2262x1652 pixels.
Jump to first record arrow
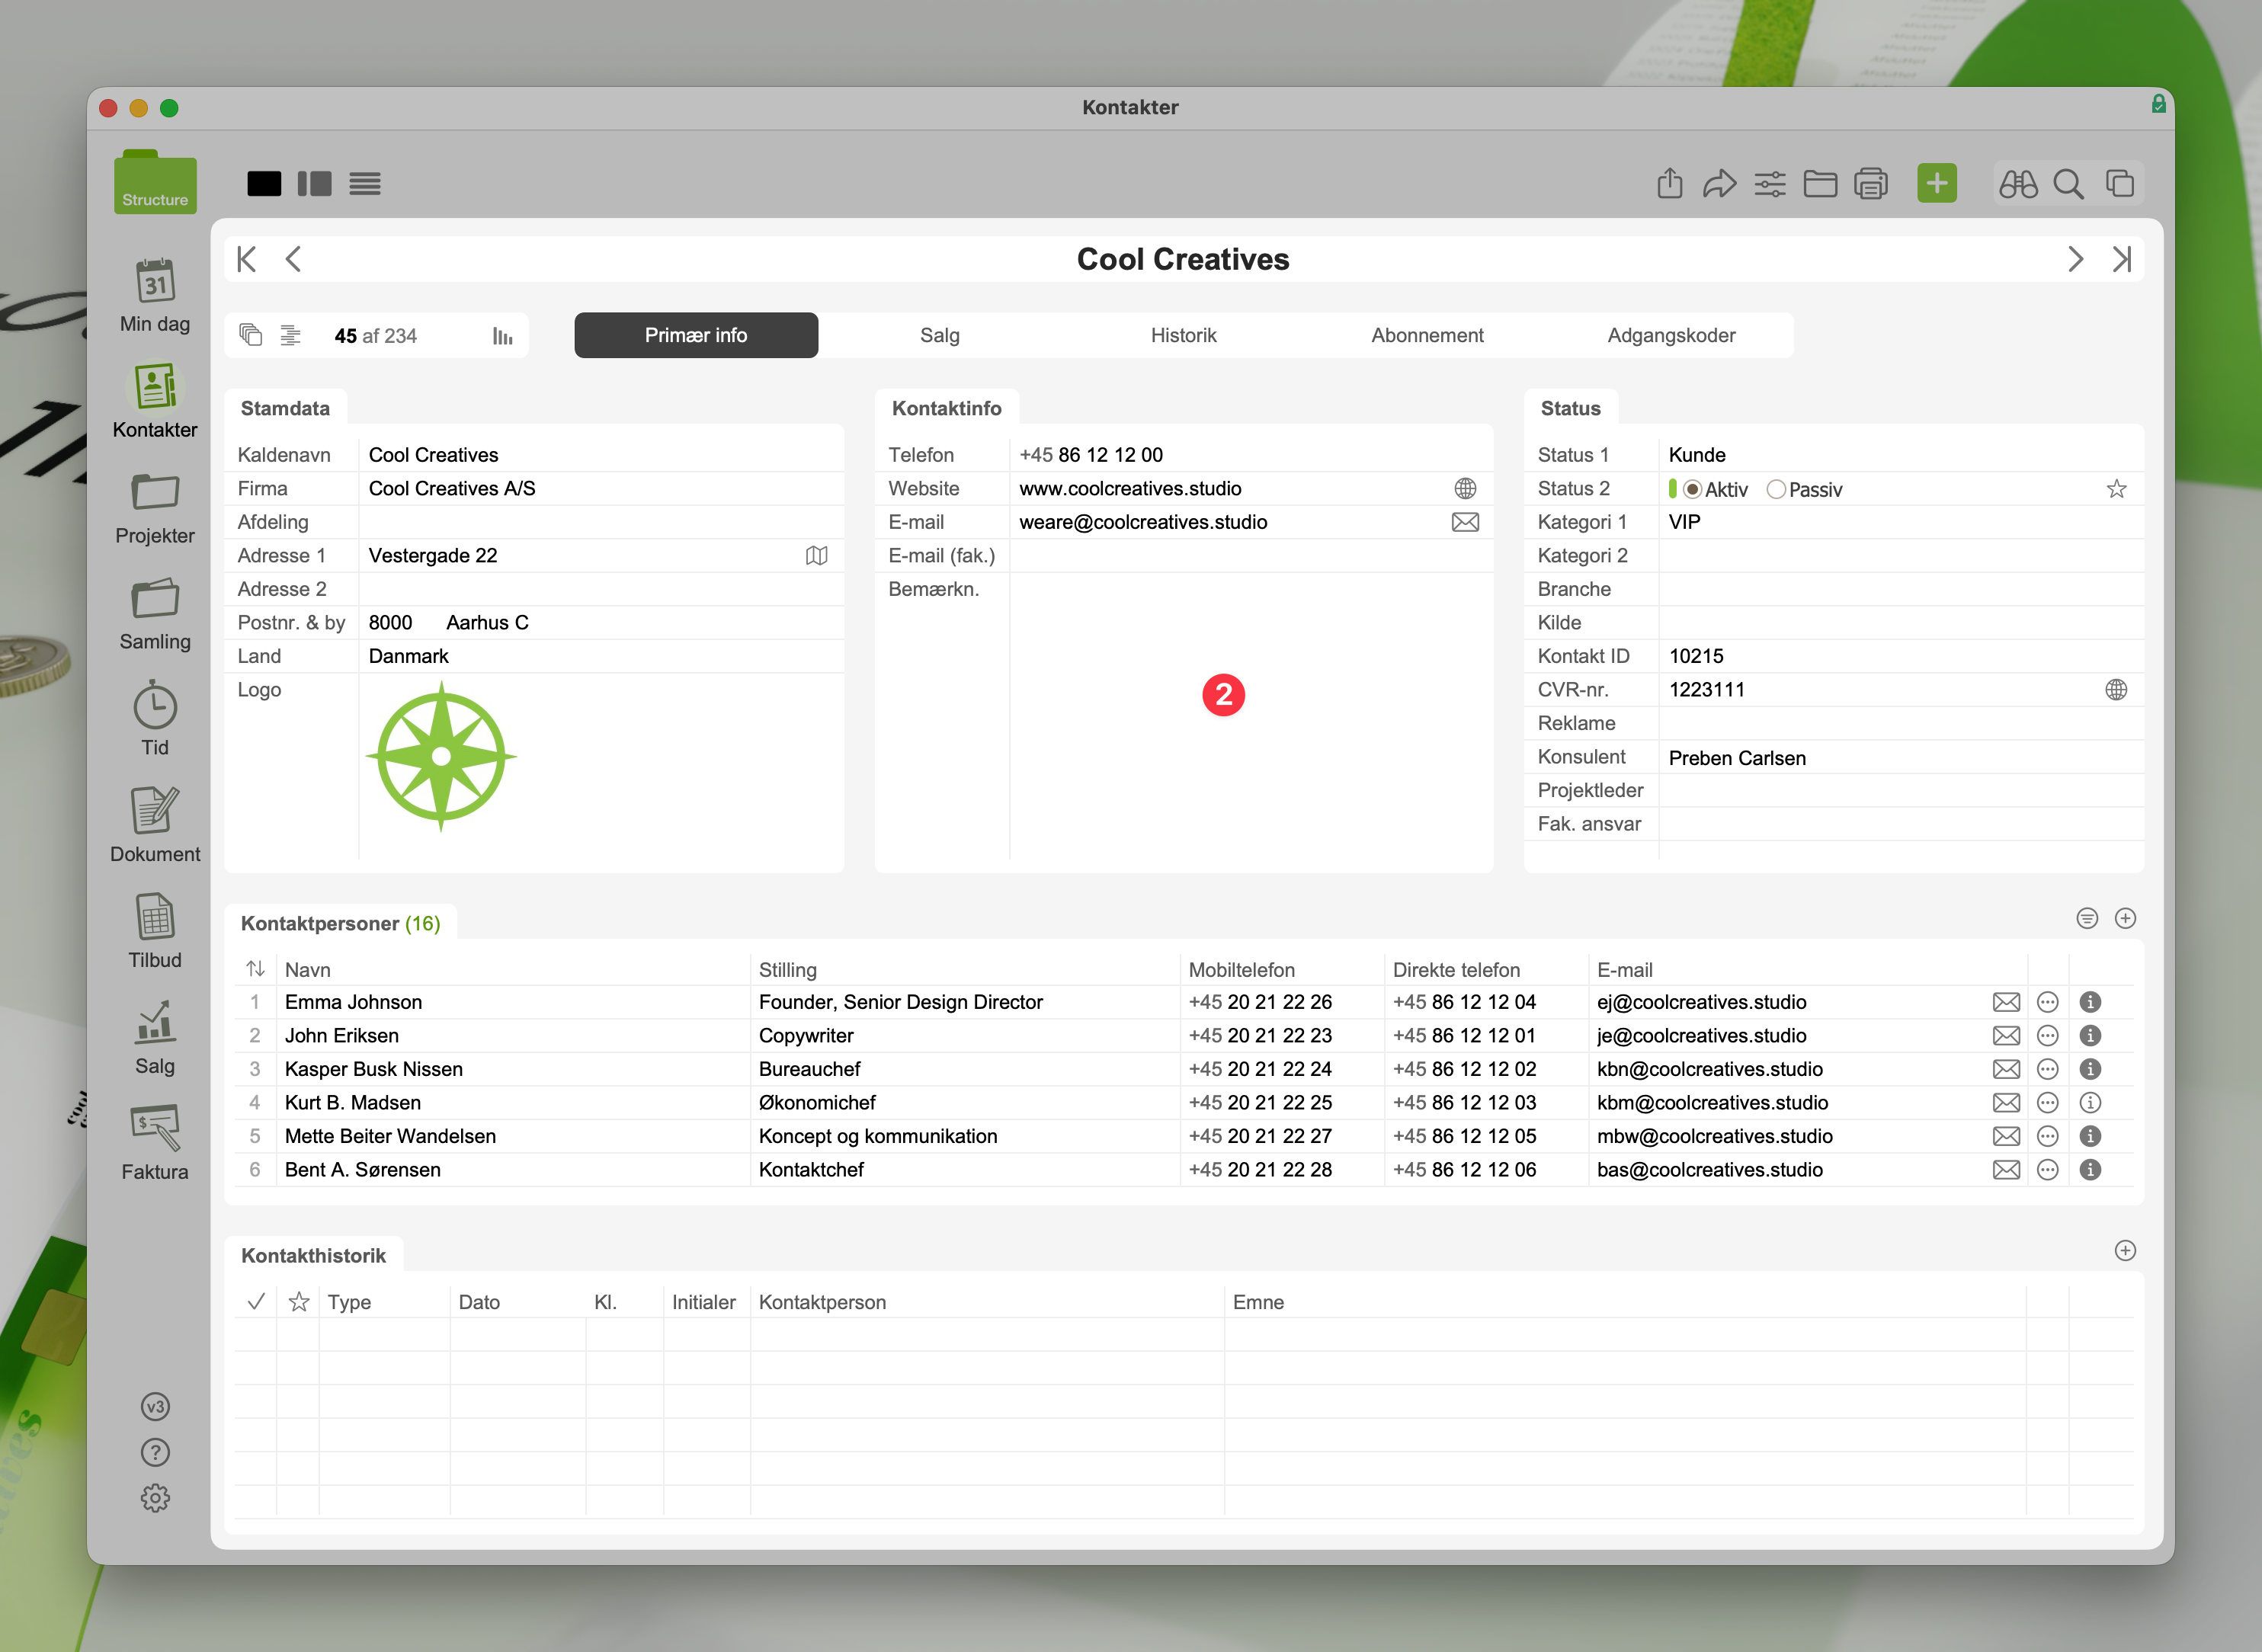click(x=246, y=260)
